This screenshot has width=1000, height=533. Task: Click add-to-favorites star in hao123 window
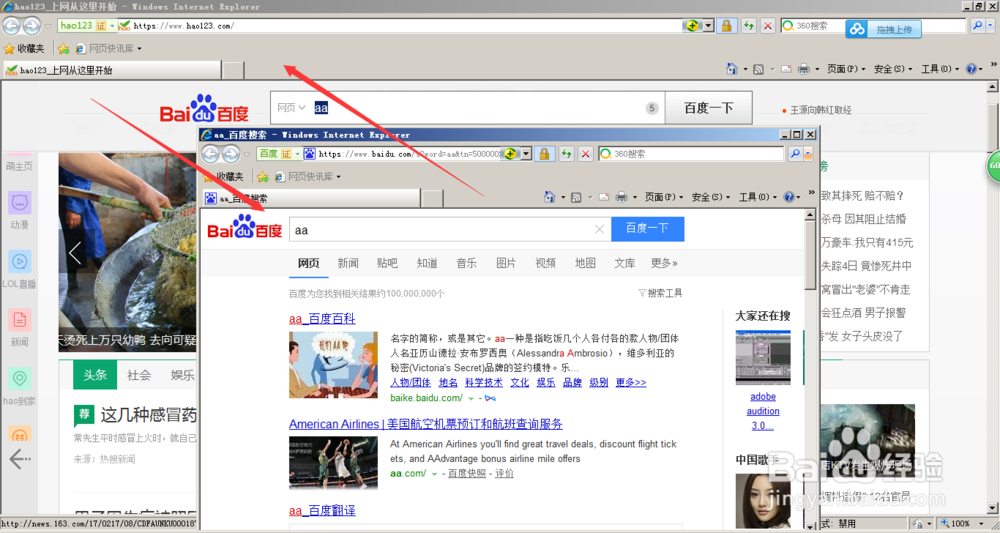64,48
